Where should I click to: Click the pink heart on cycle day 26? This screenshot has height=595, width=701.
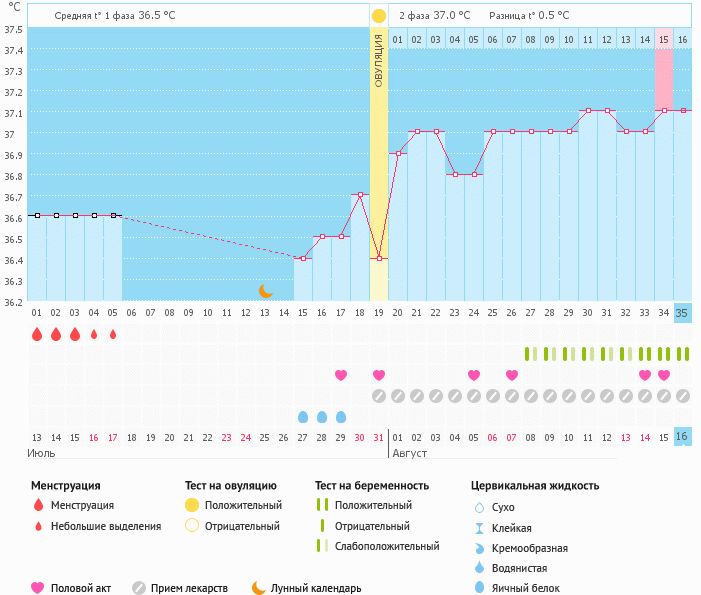512,375
